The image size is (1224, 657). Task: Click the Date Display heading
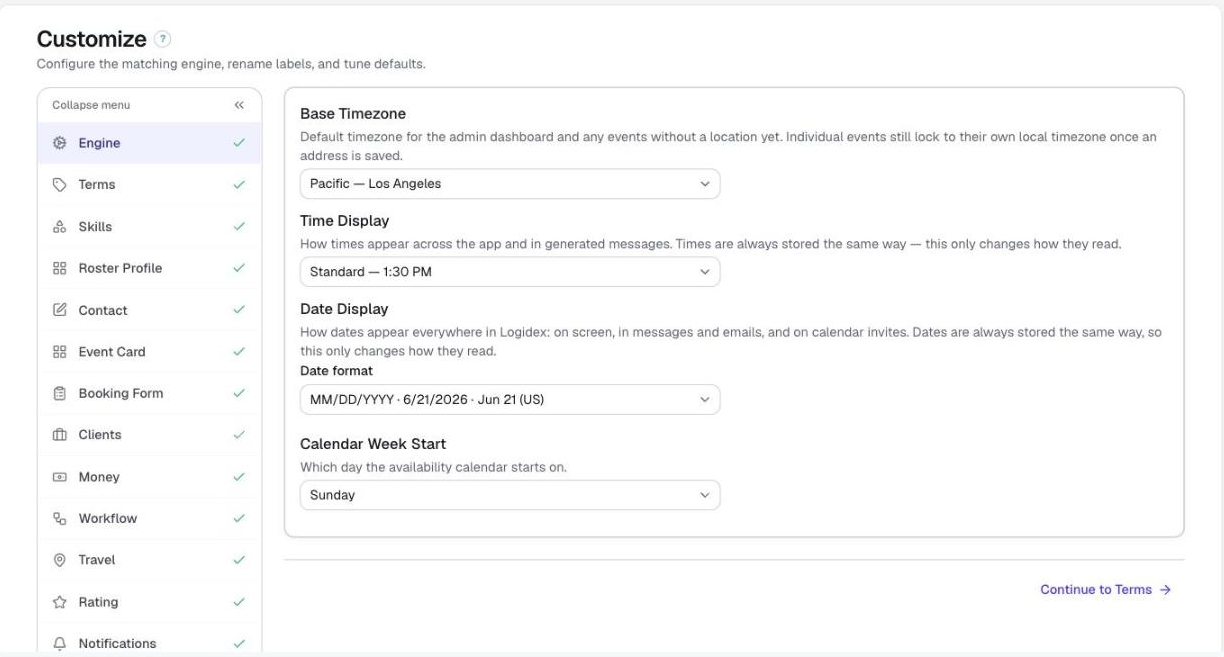tap(344, 309)
